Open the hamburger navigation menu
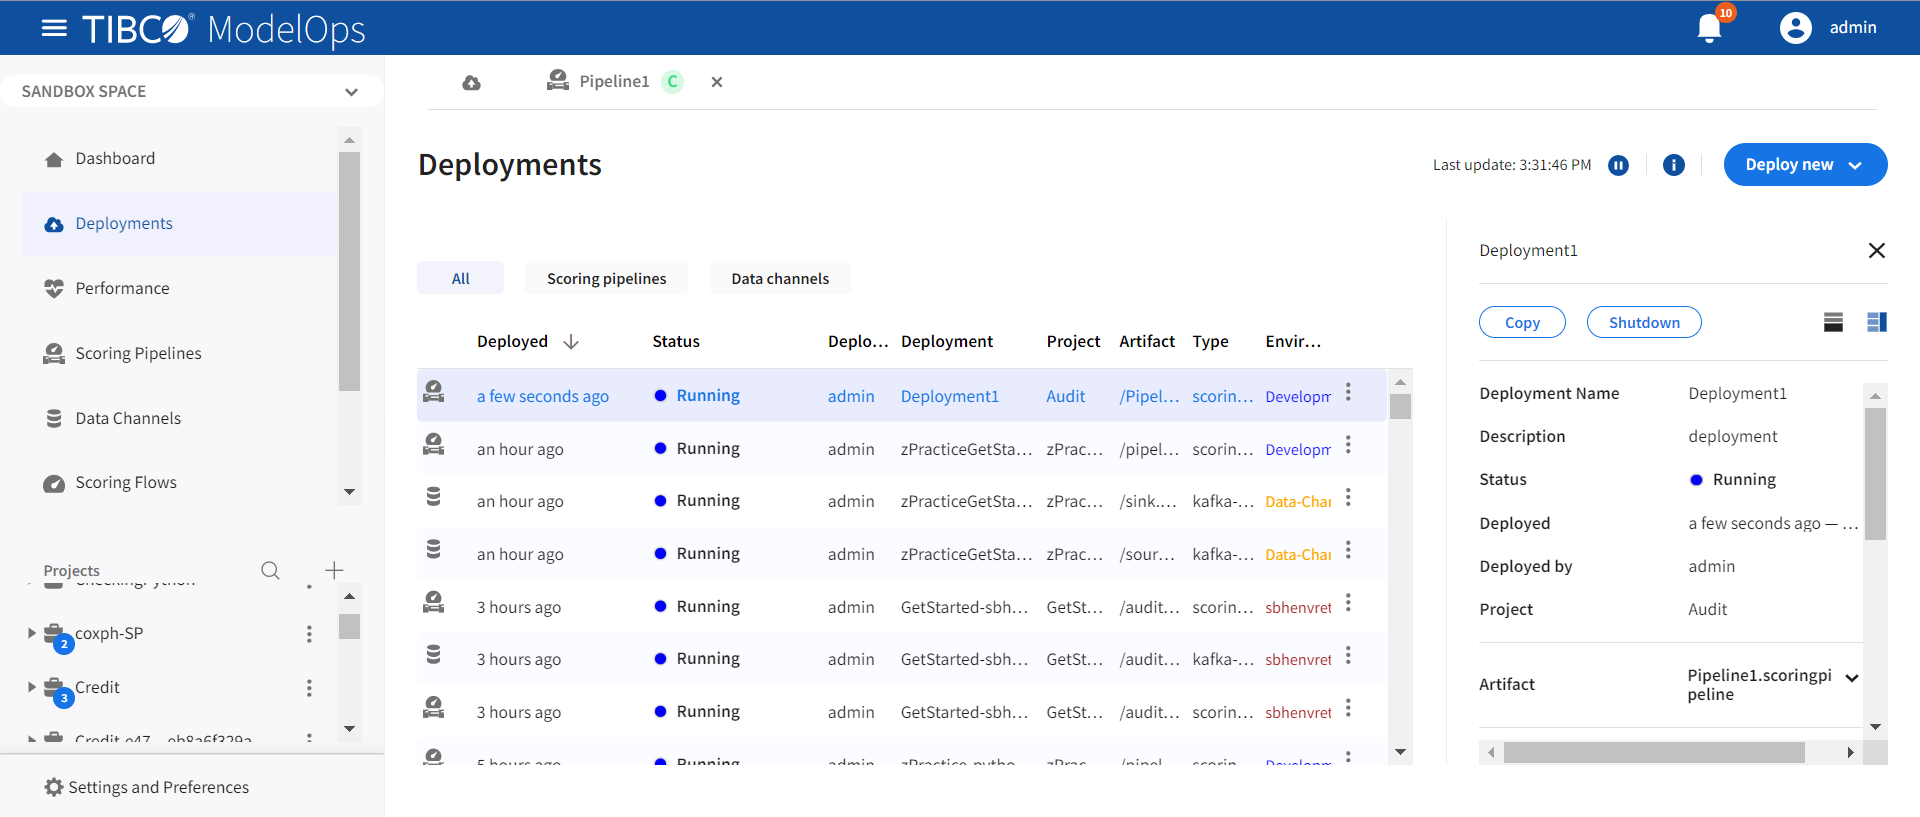This screenshot has width=1920, height=817. 54,28
